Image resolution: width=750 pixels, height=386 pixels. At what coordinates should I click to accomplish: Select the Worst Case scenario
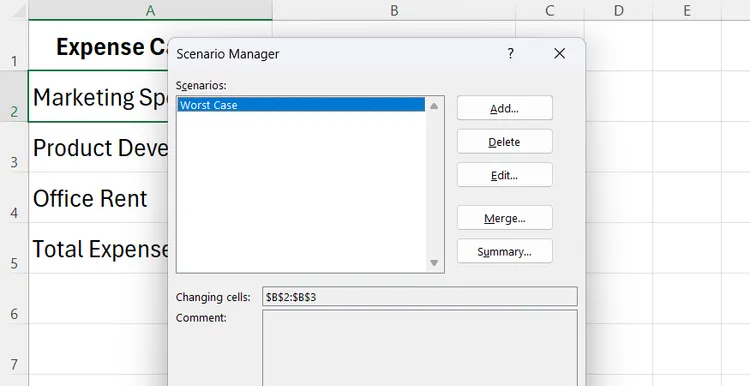(301, 105)
